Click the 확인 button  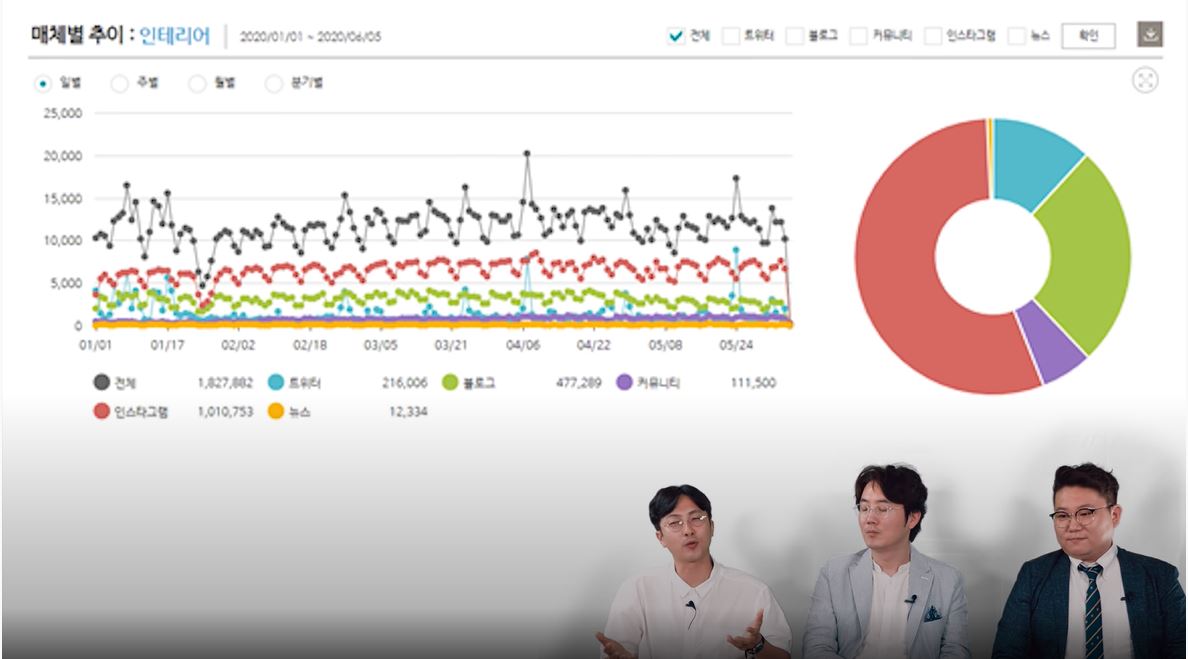[1088, 36]
